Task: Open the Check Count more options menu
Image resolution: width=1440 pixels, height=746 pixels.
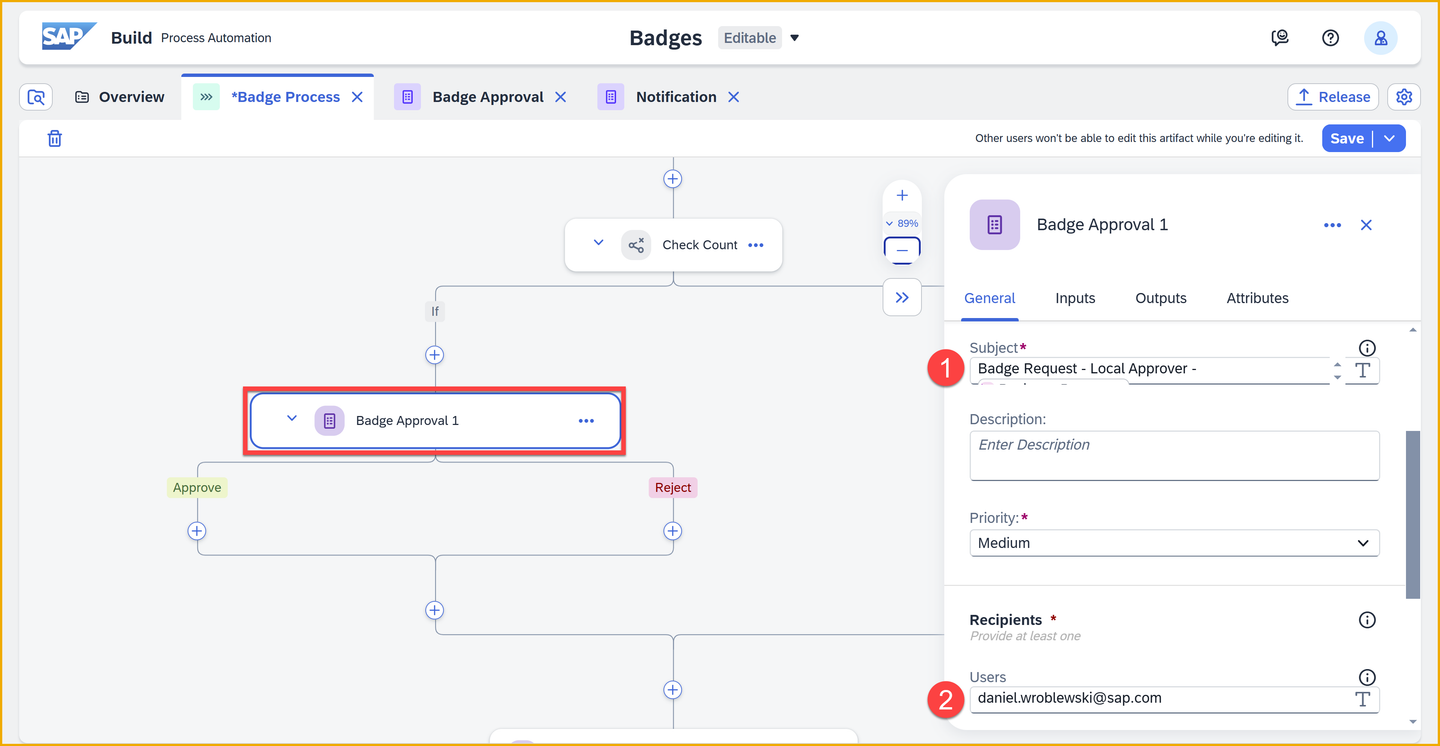Action: (x=756, y=245)
